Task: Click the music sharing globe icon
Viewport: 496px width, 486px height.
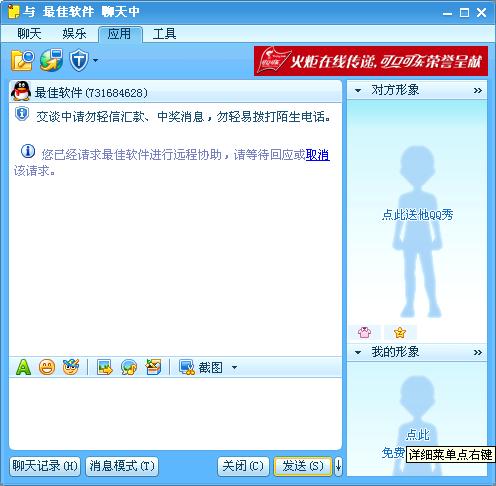Action: point(129,367)
